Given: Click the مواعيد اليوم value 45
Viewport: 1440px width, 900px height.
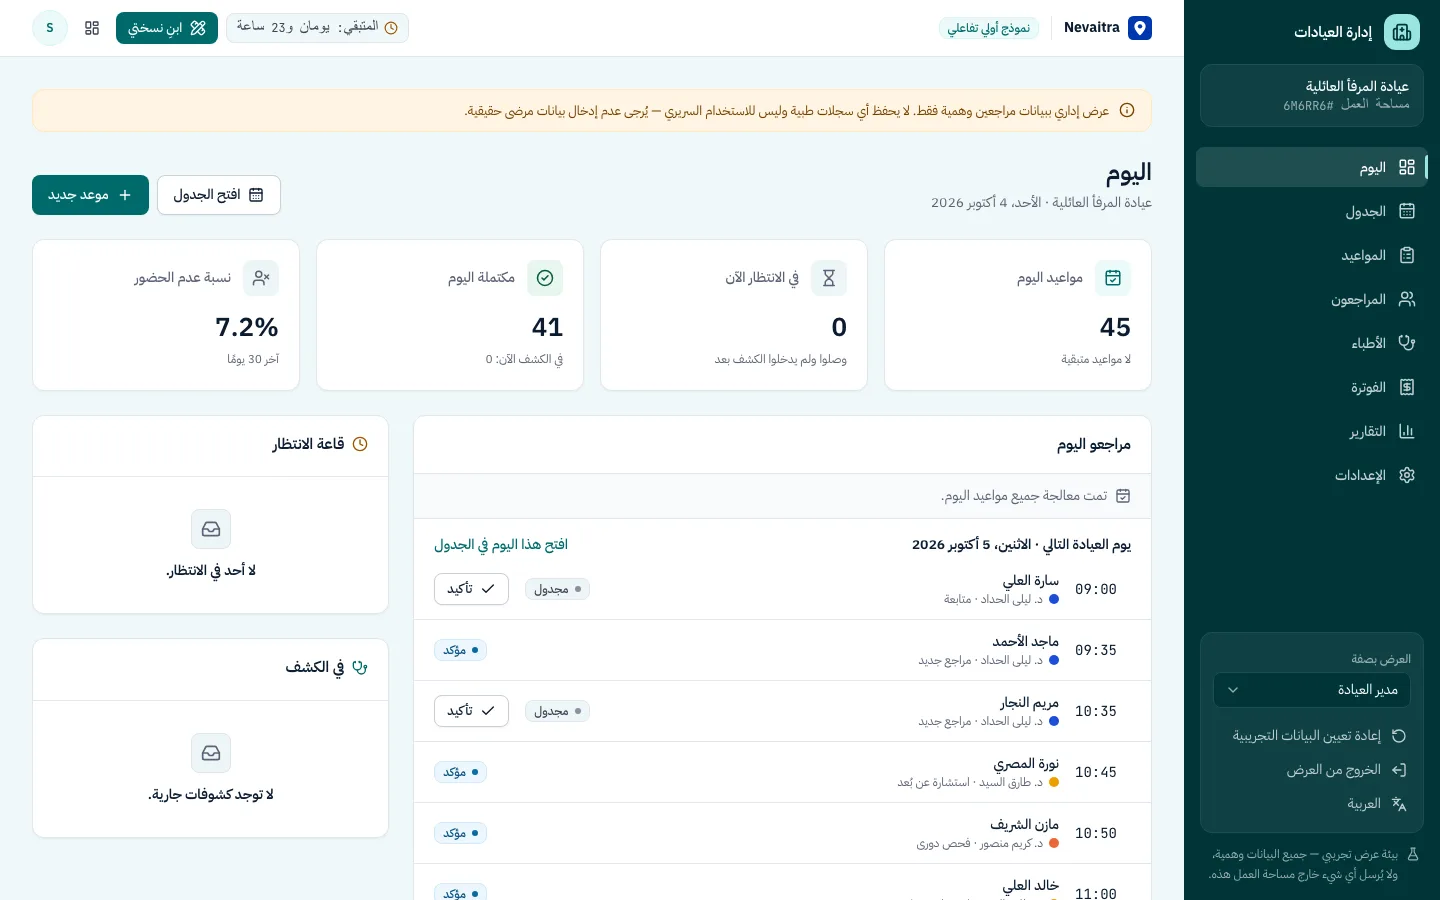Looking at the screenshot, I should (1115, 327).
